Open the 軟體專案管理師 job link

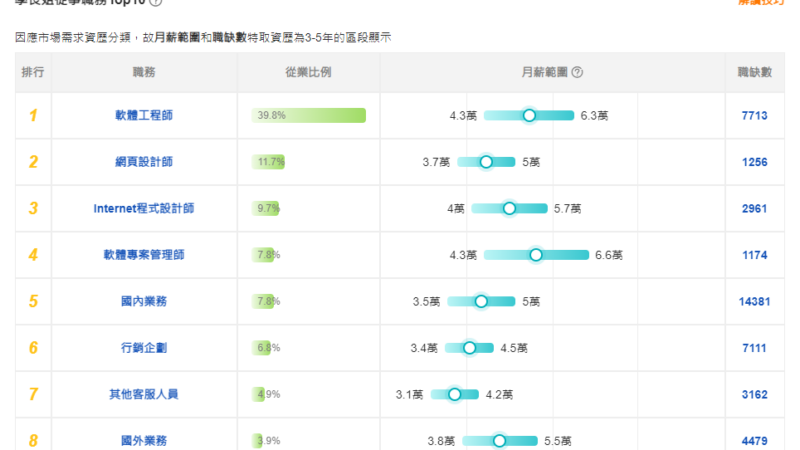point(143,255)
